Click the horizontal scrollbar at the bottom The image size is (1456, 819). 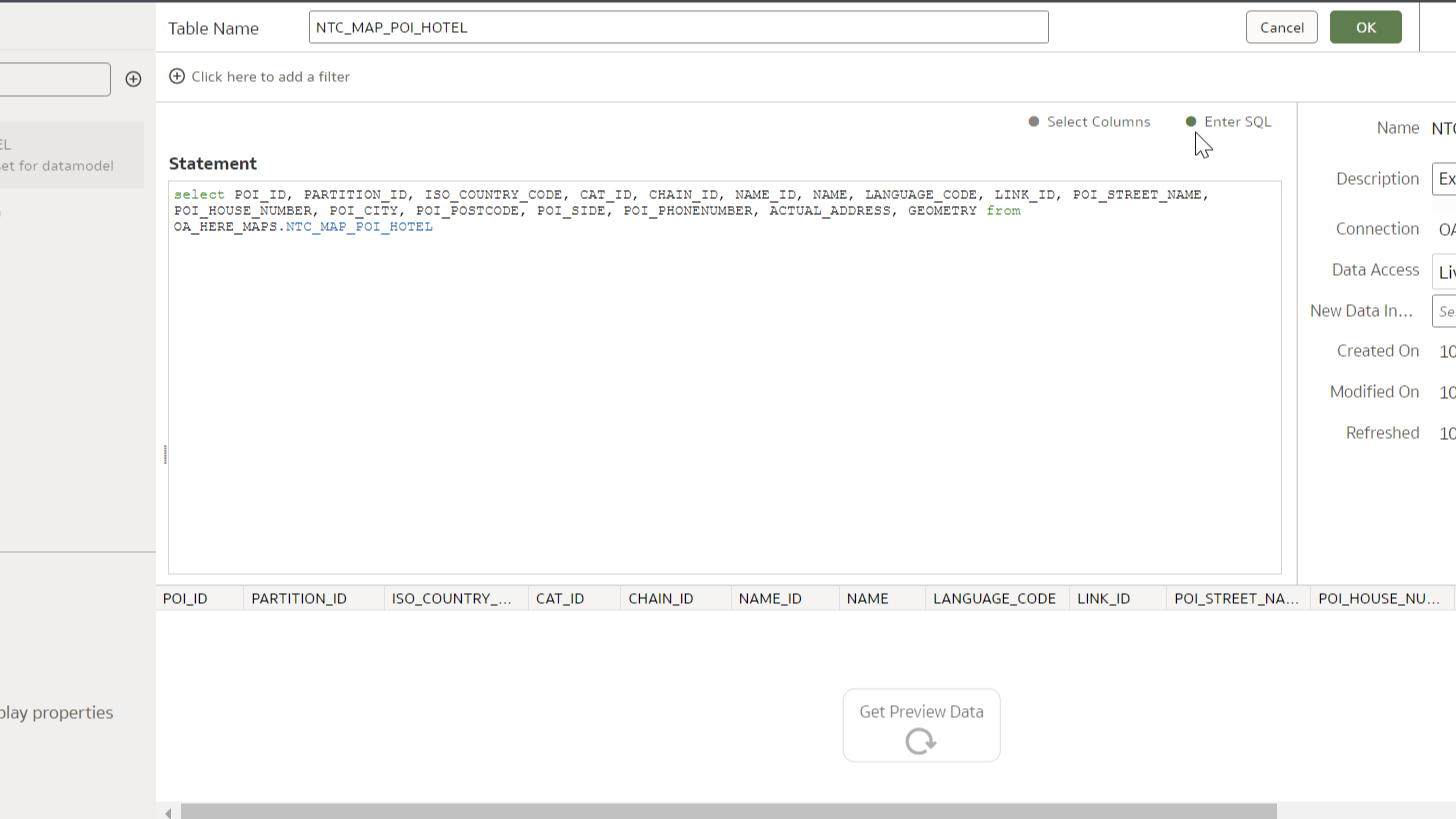click(x=730, y=811)
